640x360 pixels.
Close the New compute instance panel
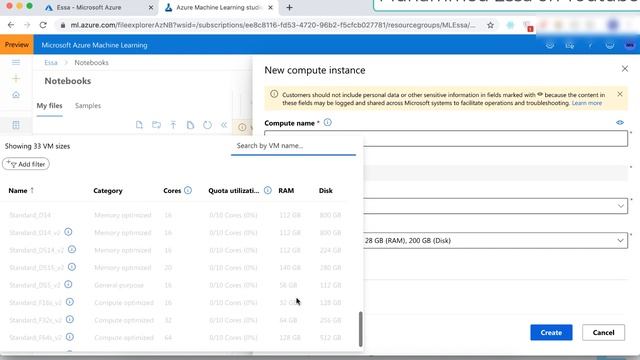[x=625, y=69]
